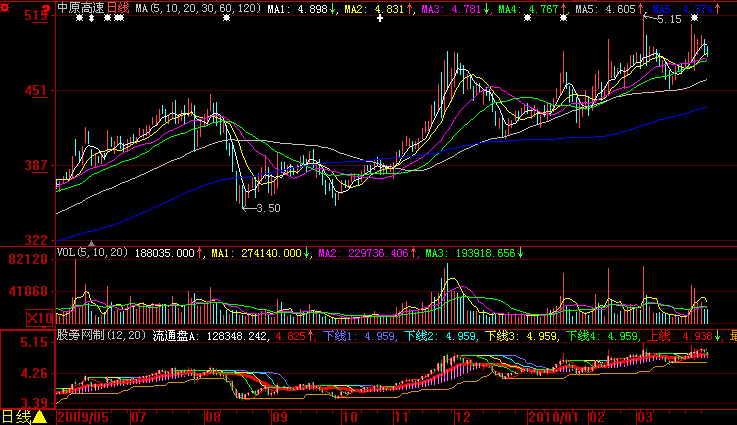This screenshot has width=737, height=425.
Task: Click the double star info marker
Action: [119, 18]
